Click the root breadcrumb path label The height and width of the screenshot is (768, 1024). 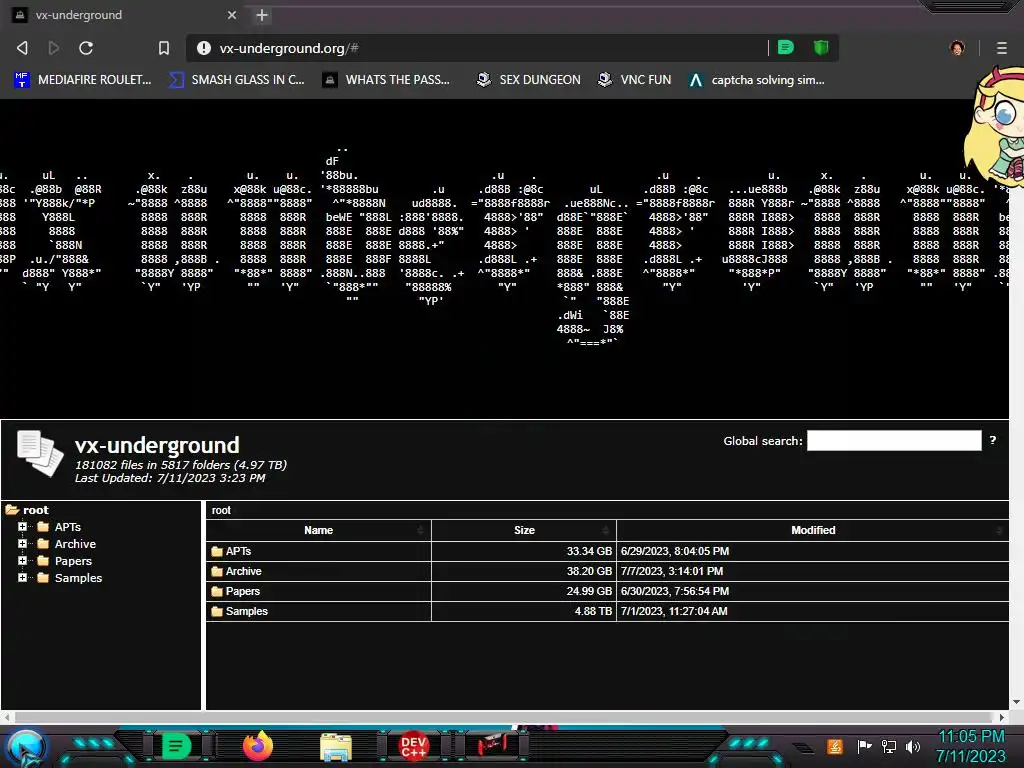221,510
